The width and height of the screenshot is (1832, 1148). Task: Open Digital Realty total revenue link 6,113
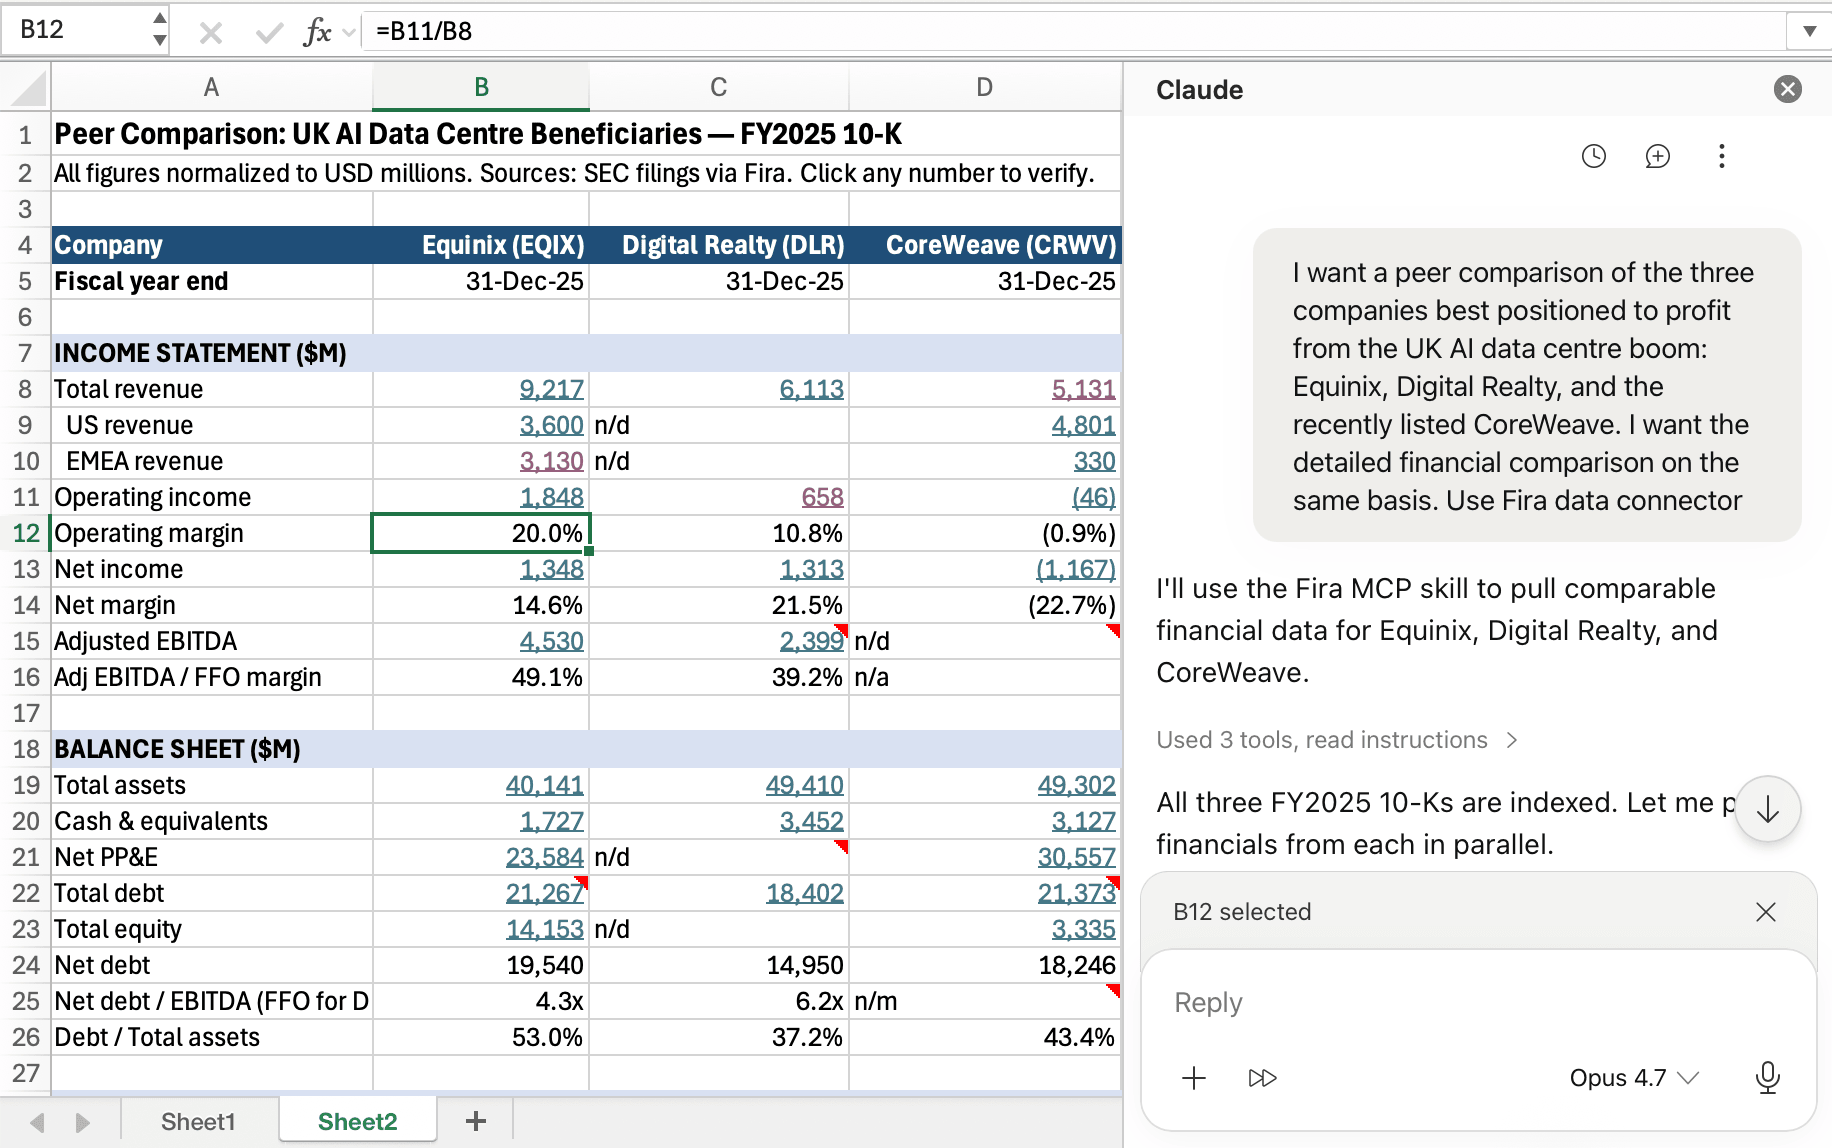[811, 389]
